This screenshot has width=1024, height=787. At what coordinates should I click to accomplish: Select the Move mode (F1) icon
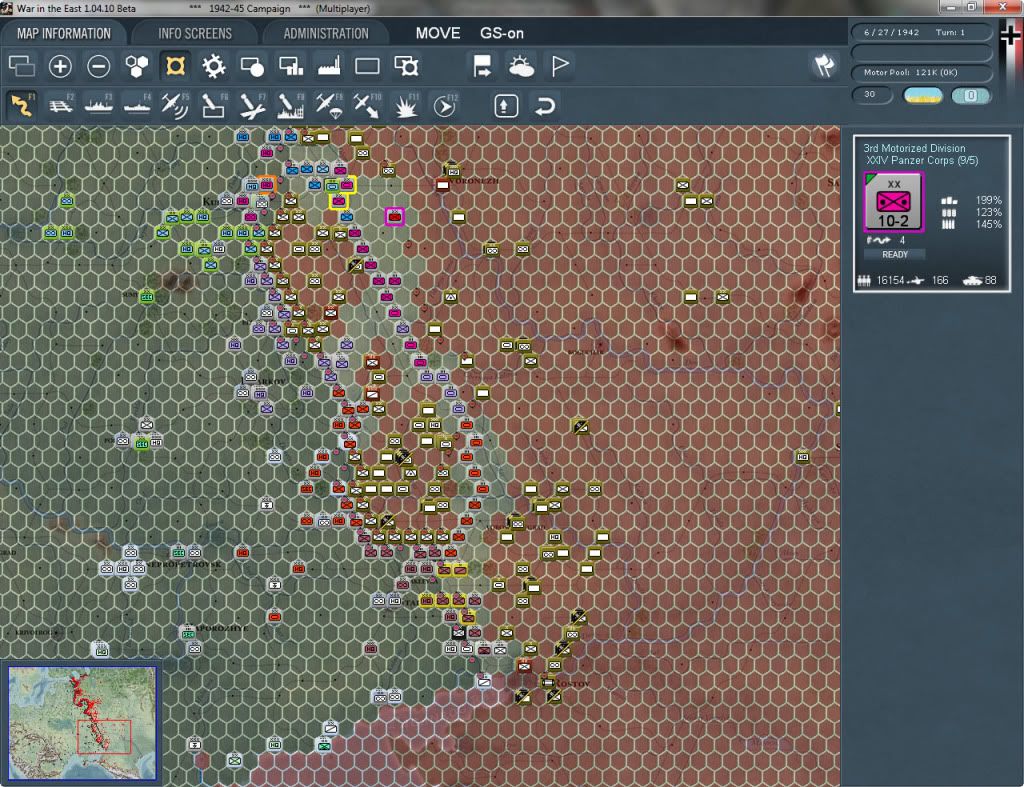tap(22, 105)
